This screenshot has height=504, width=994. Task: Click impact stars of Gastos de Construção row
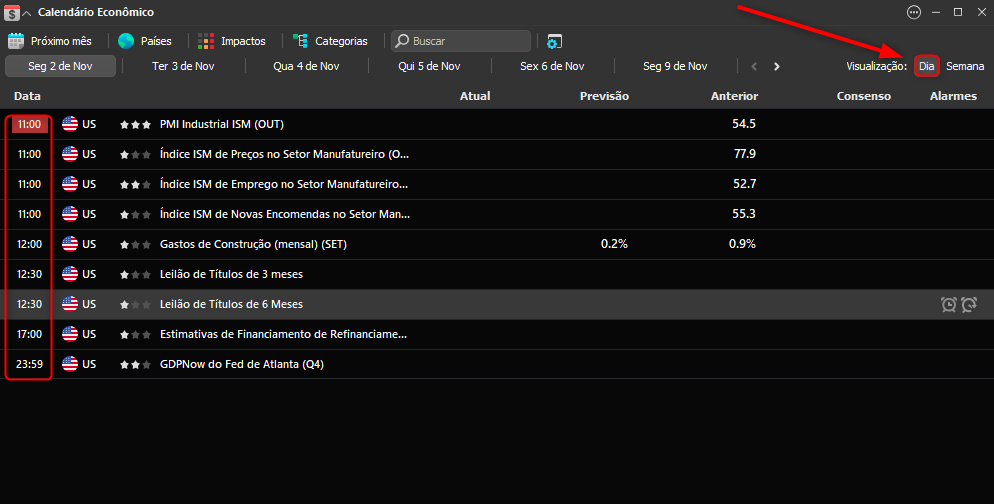(x=135, y=244)
